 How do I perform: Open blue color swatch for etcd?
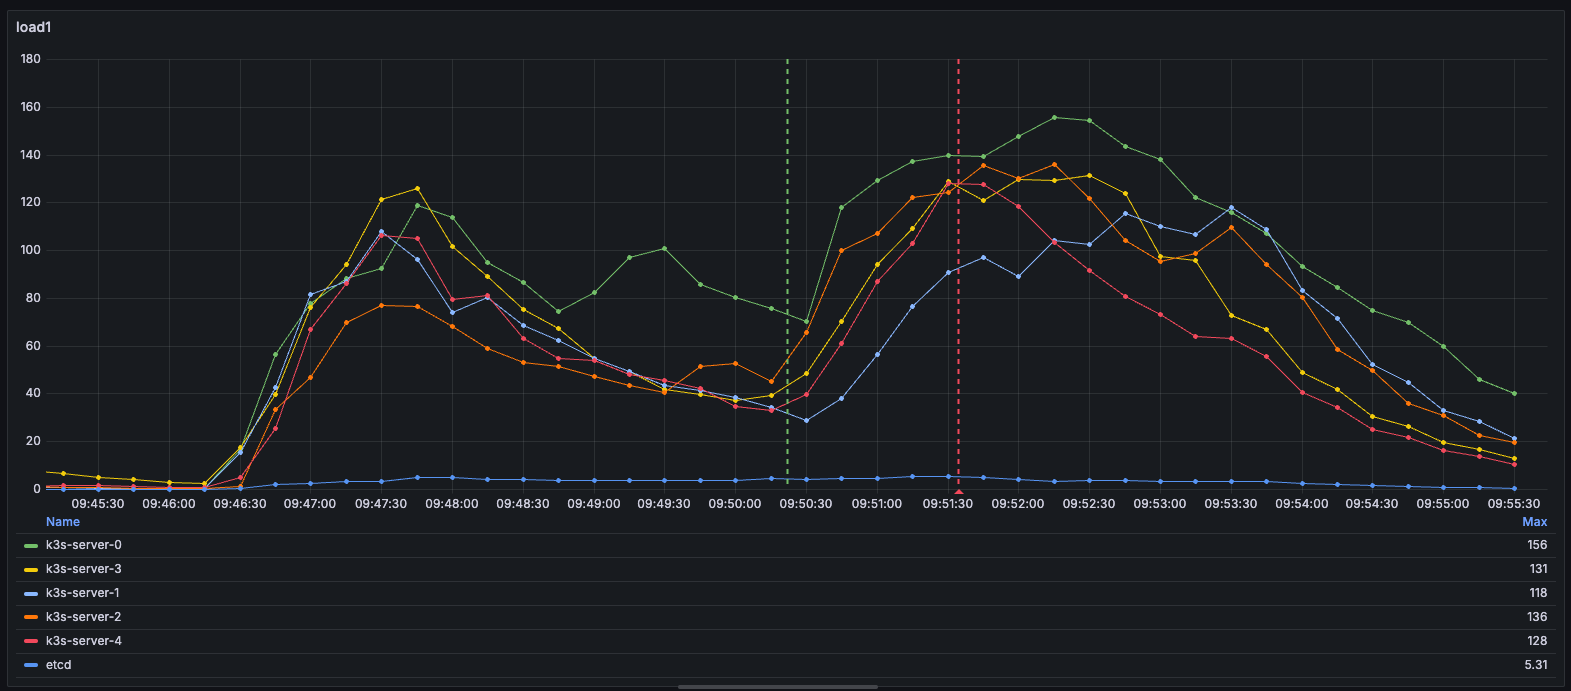coord(31,666)
